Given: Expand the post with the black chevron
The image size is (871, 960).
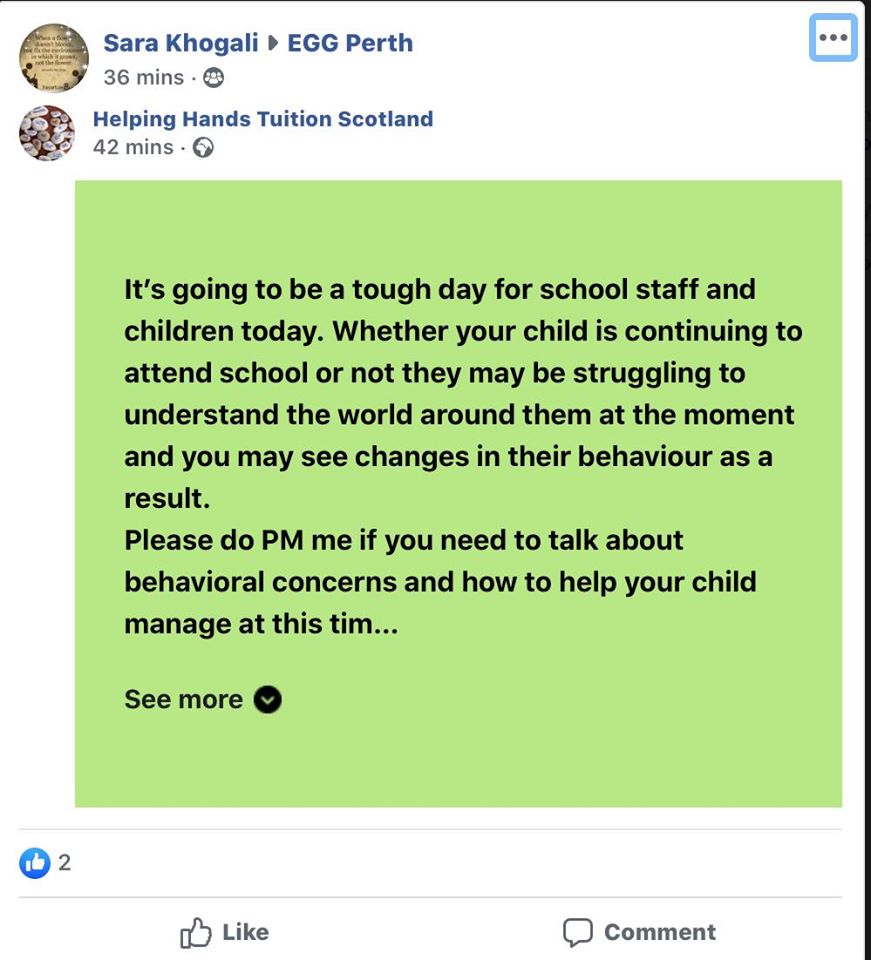Looking at the screenshot, I should [x=267, y=699].
